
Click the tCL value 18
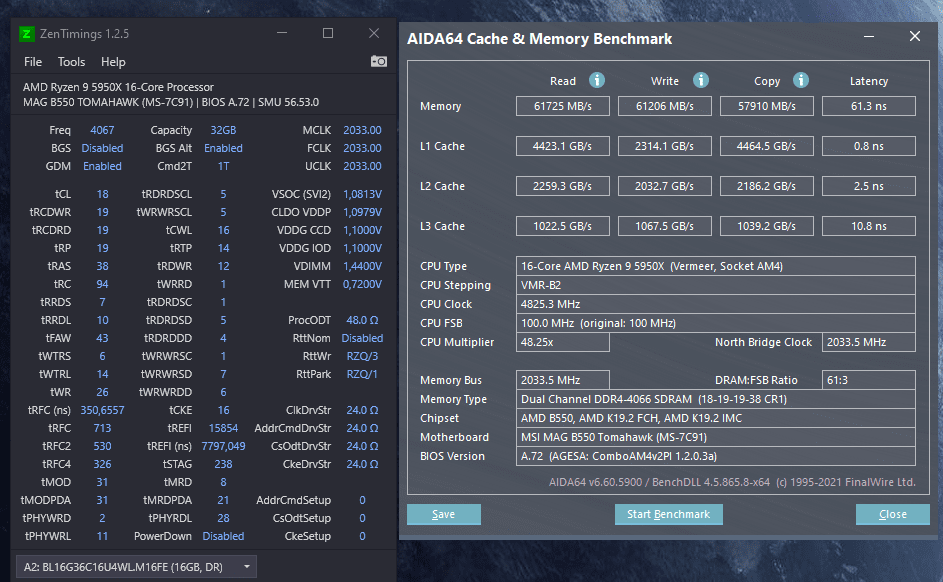point(103,194)
